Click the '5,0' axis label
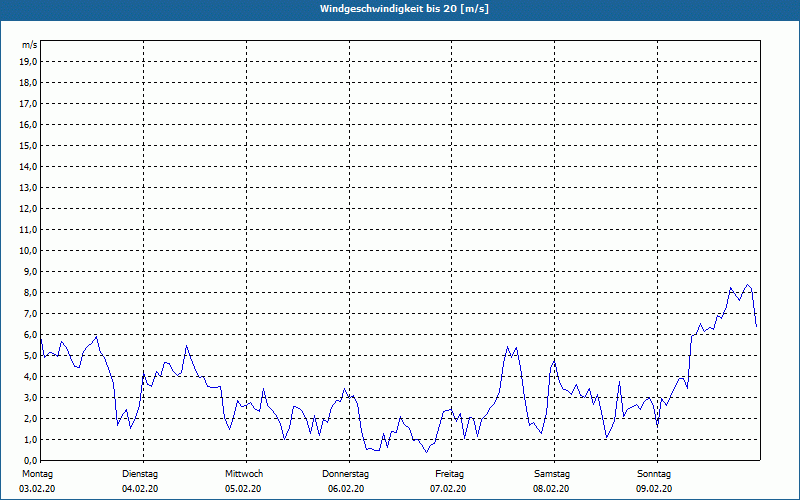 pyautogui.click(x=30, y=355)
